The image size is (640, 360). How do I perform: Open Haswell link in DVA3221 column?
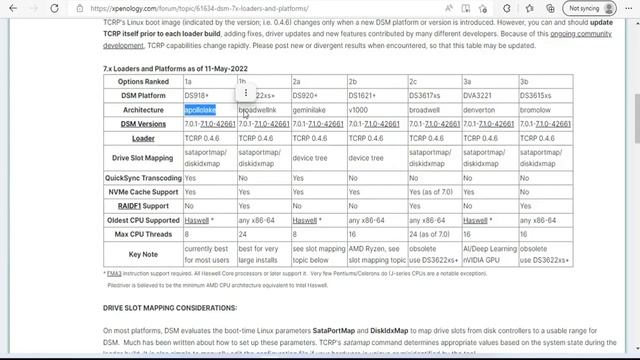coord(475,220)
